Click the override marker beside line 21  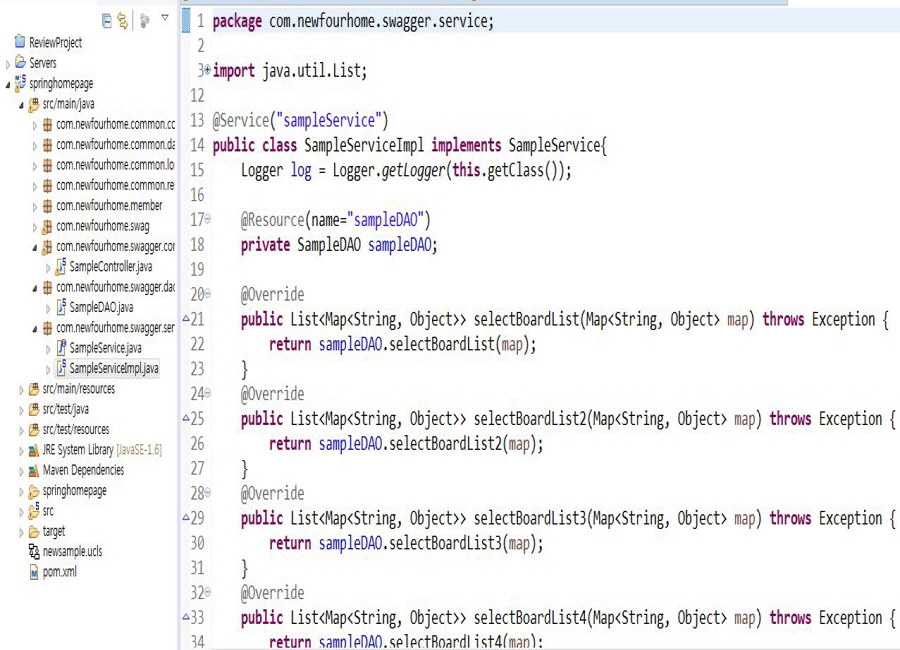point(186,318)
